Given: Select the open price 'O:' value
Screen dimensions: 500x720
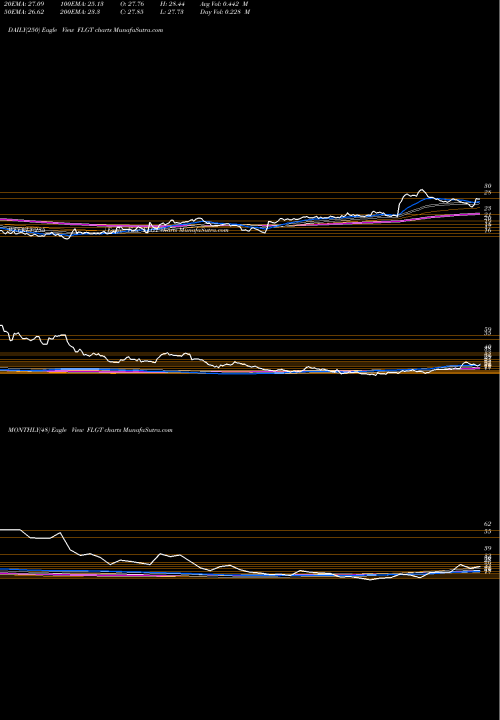Looking at the screenshot, I should (132, 4).
